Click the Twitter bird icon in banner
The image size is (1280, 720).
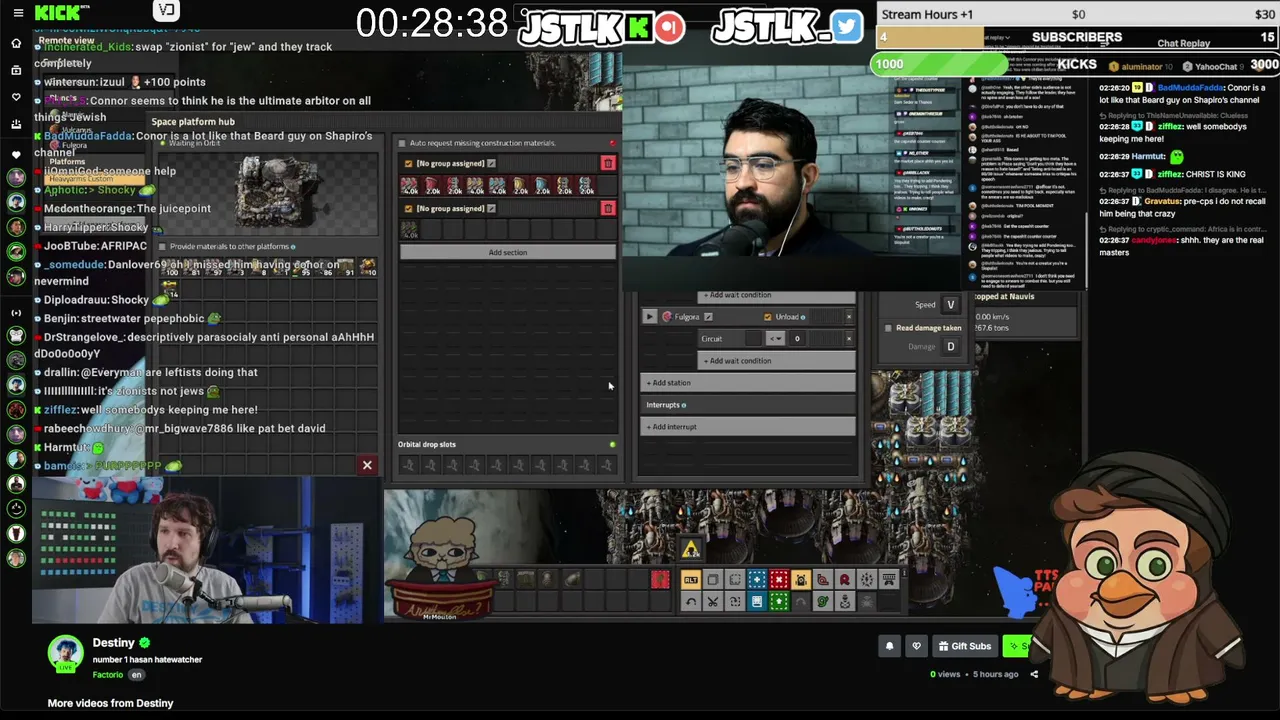click(x=846, y=27)
